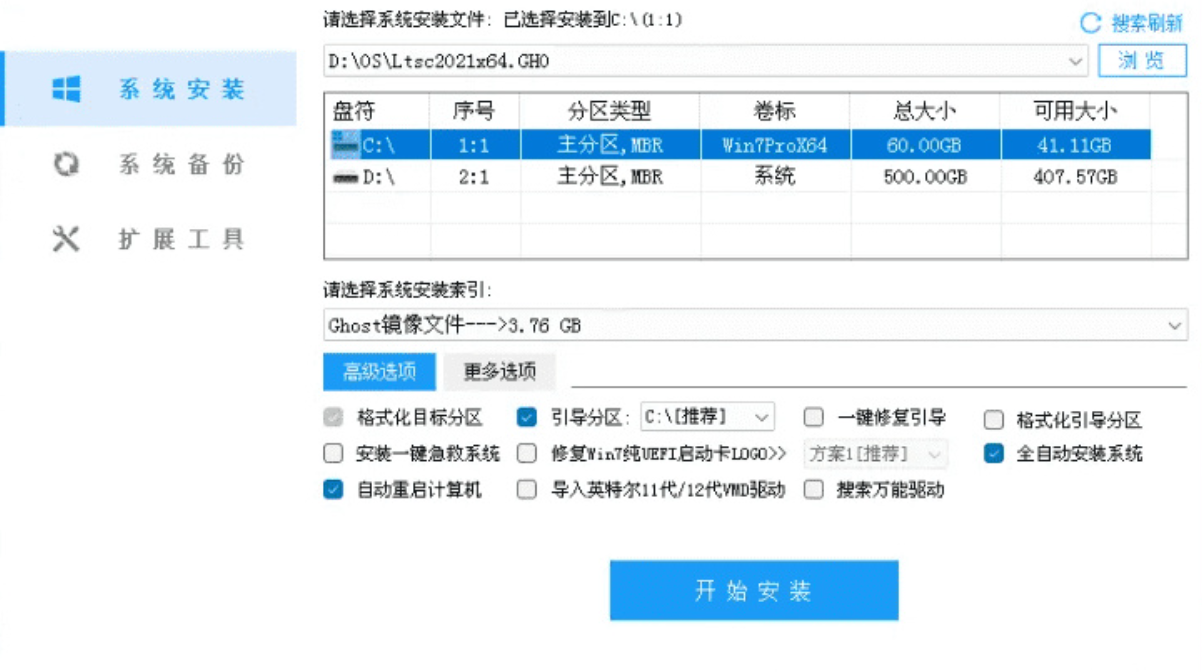The height and width of the screenshot is (672, 1202).
Task: Click the Windows logo icon beside 系统安装
Action: click(67, 89)
